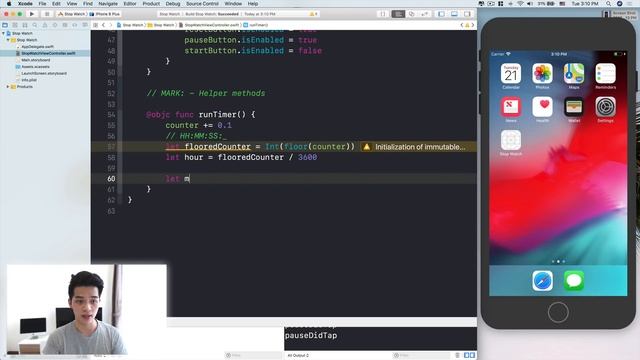Image resolution: width=640 pixels, height=360 pixels.
Task: Collapse the Stop Watch group folder
Action: pyautogui.click(x=8, y=40)
